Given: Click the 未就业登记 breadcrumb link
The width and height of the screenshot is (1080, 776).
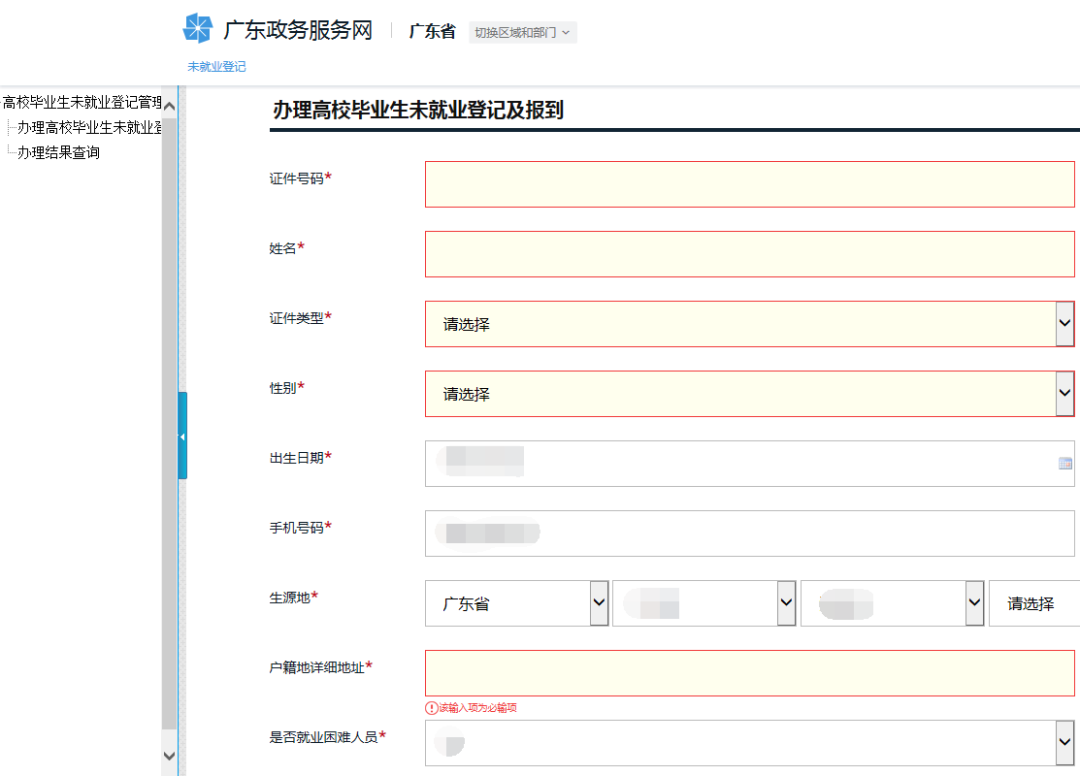Looking at the screenshot, I should point(217,67).
